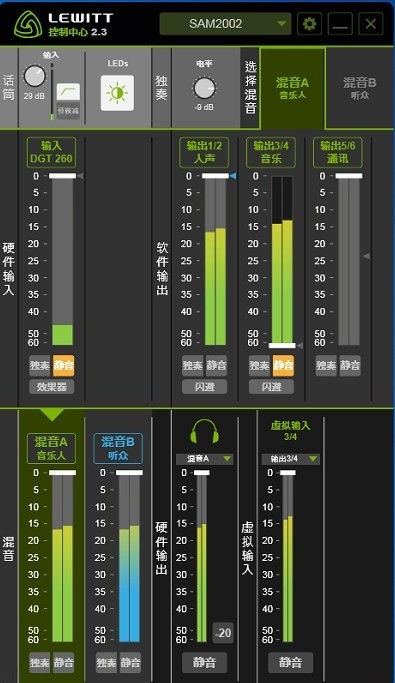
Task: Mute the 输出1/2 人声 channel
Action: tap(216, 365)
